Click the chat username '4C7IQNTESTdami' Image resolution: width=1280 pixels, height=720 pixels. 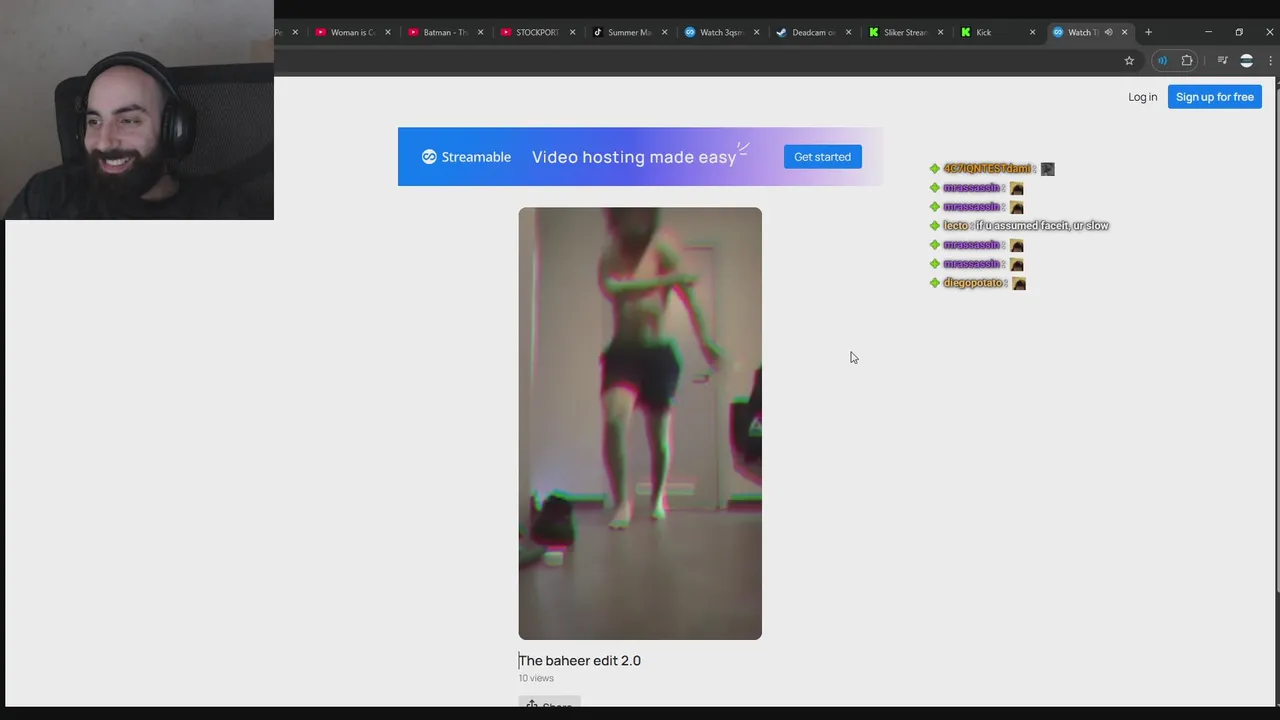[987, 169]
